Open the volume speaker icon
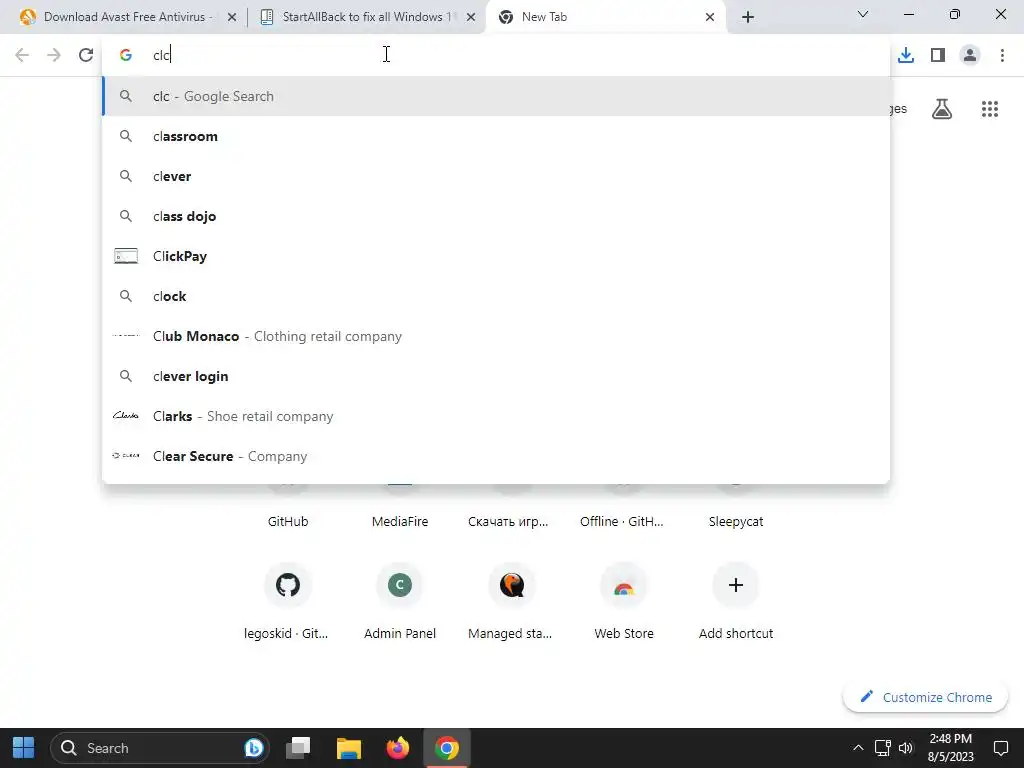This screenshot has height=768, width=1024. pos(905,748)
